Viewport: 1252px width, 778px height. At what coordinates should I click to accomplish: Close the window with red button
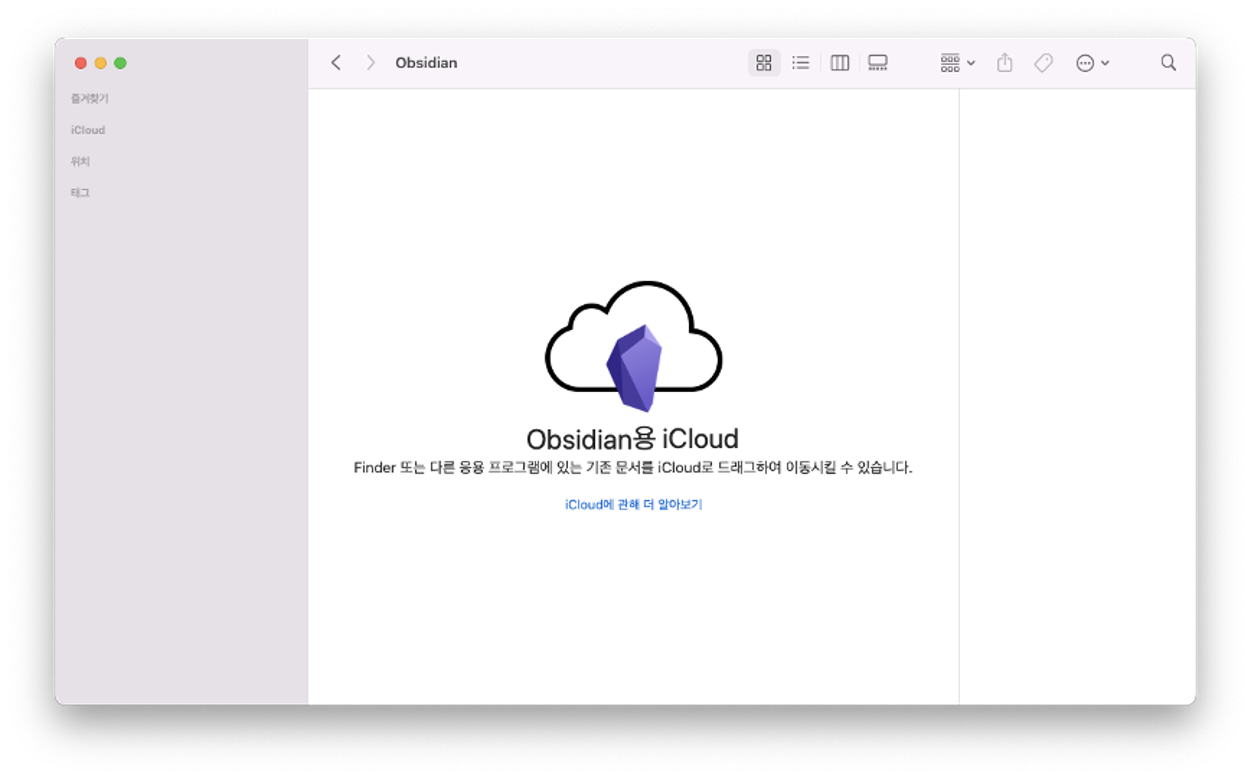[x=81, y=63]
